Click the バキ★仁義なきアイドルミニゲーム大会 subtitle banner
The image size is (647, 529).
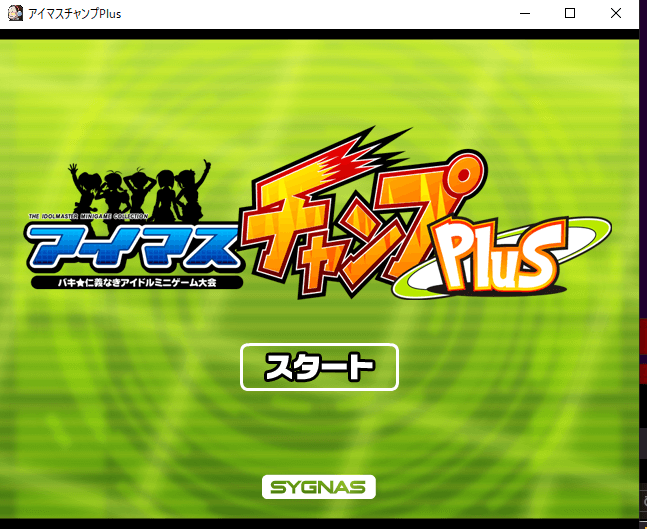pos(136,283)
